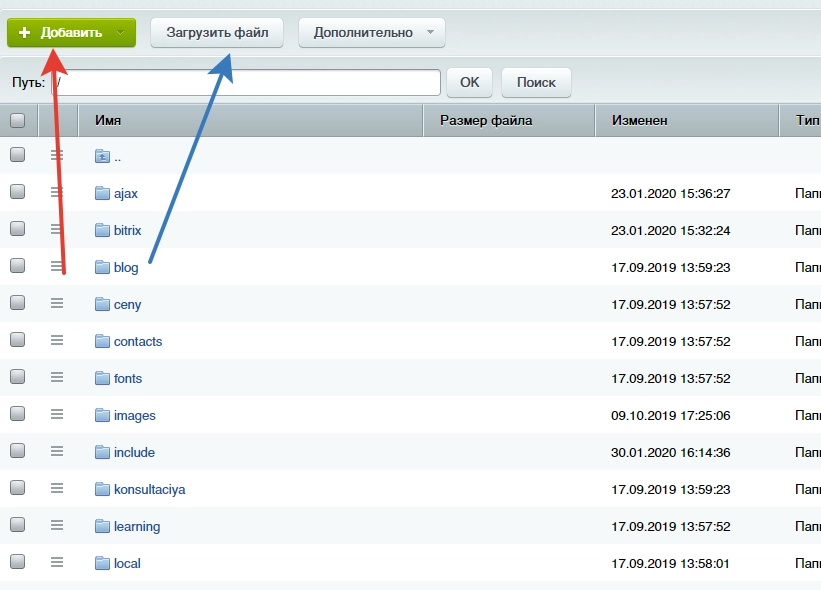821x590 pixels.
Task: Click the Загрузить файл button
Action: (x=217, y=32)
